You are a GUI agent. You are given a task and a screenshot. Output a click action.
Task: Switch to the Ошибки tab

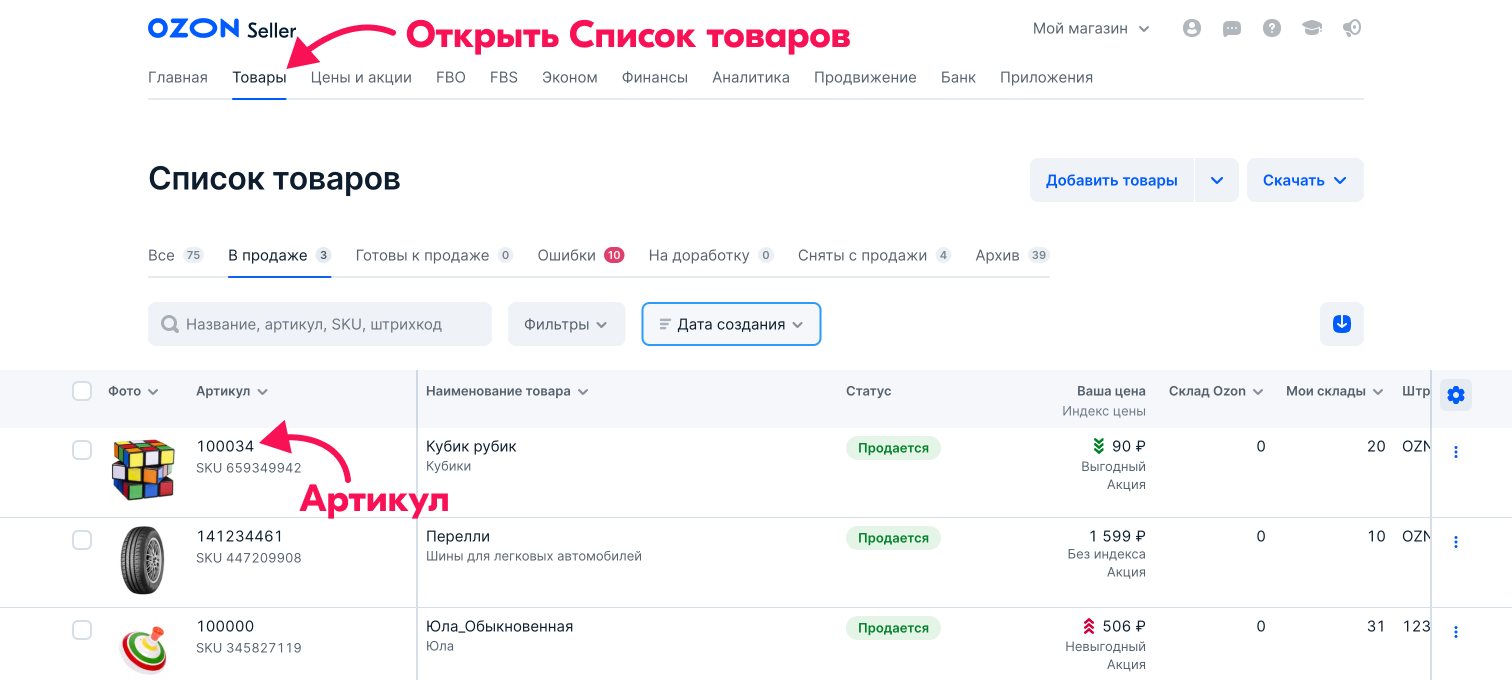[x=581, y=255]
